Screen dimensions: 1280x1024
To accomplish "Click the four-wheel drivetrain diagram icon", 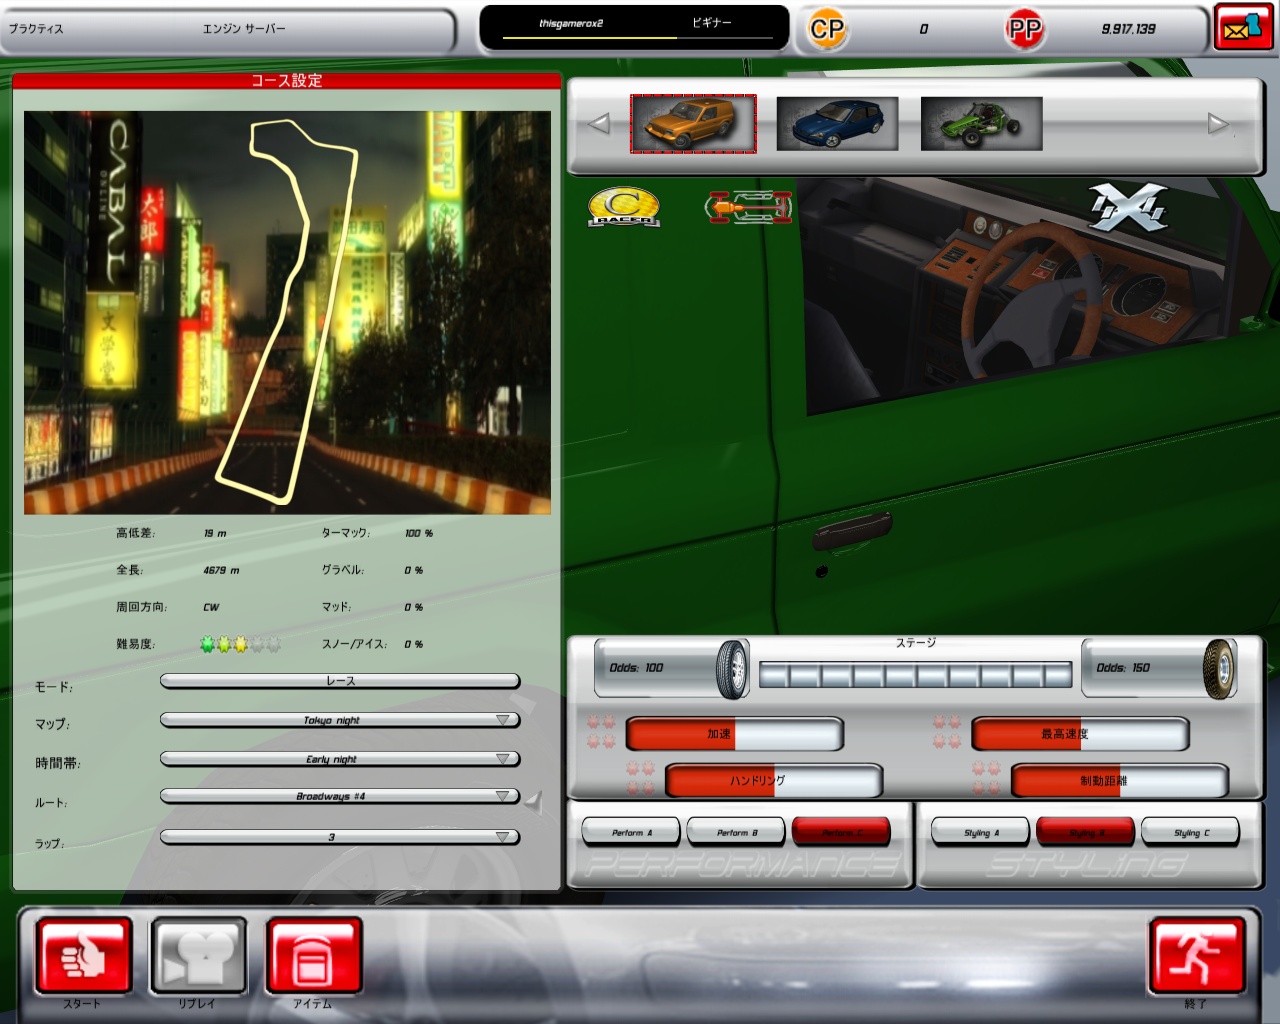I will tap(749, 207).
